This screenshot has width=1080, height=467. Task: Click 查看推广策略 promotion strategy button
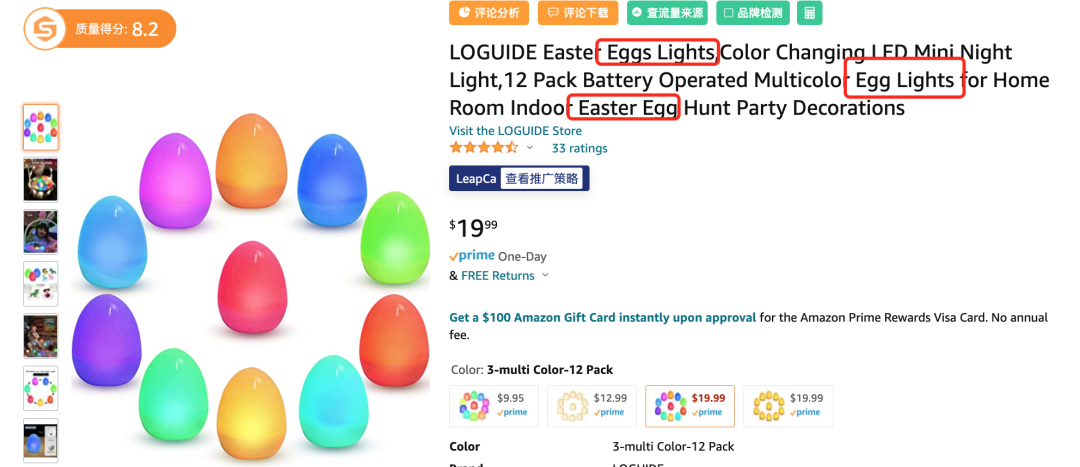543,178
